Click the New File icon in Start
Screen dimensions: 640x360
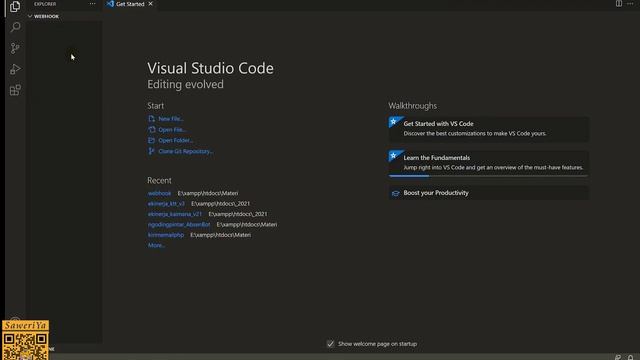click(151, 119)
